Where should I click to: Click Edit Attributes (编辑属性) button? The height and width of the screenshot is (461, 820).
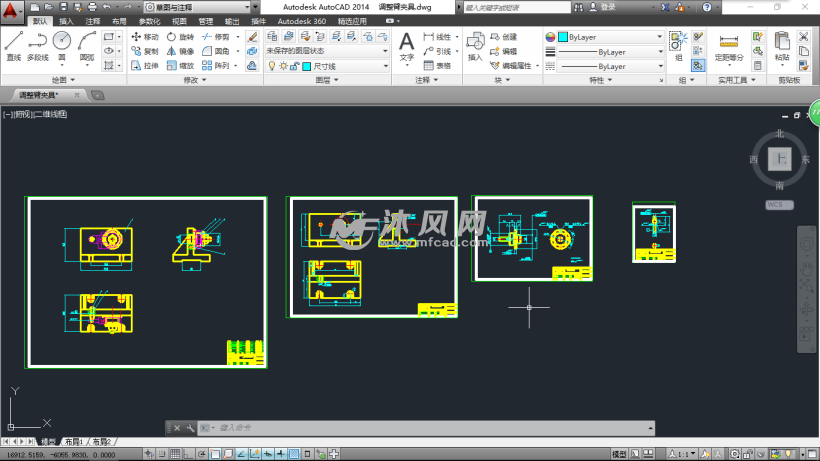coord(511,66)
